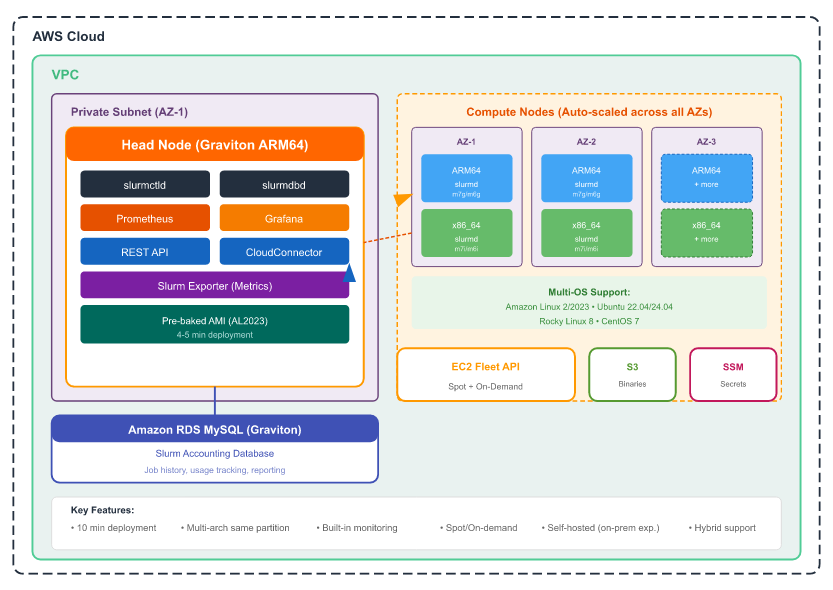Click the Multi-OS Support heading
833x590 pixels.
click(x=589, y=292)
